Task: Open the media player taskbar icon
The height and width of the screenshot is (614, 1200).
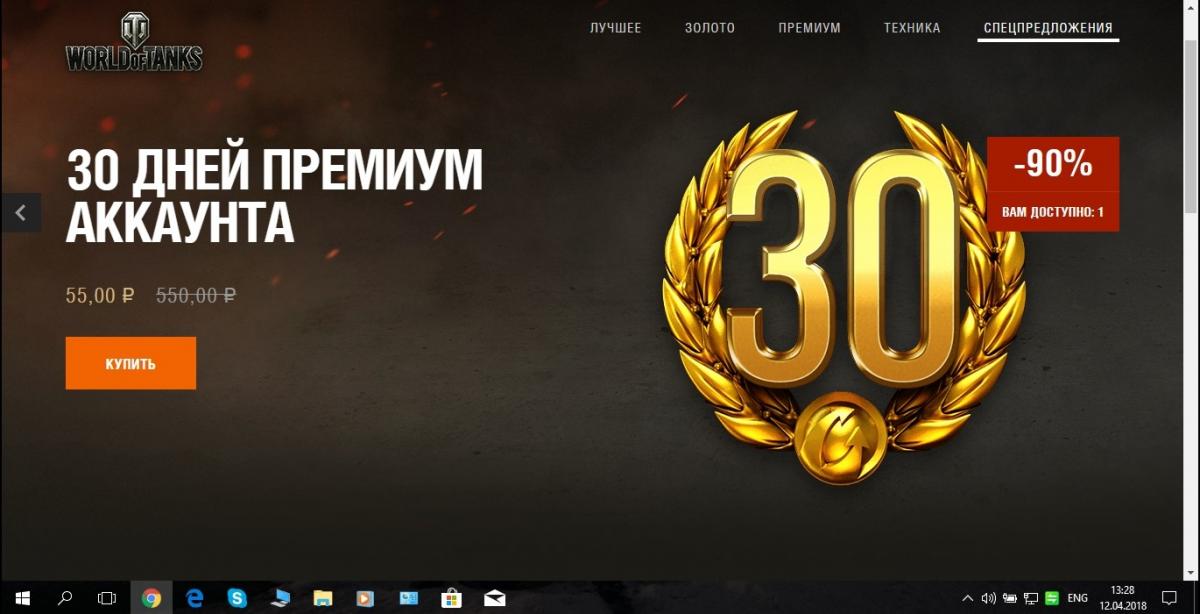Action: click(x=366, y=598)
